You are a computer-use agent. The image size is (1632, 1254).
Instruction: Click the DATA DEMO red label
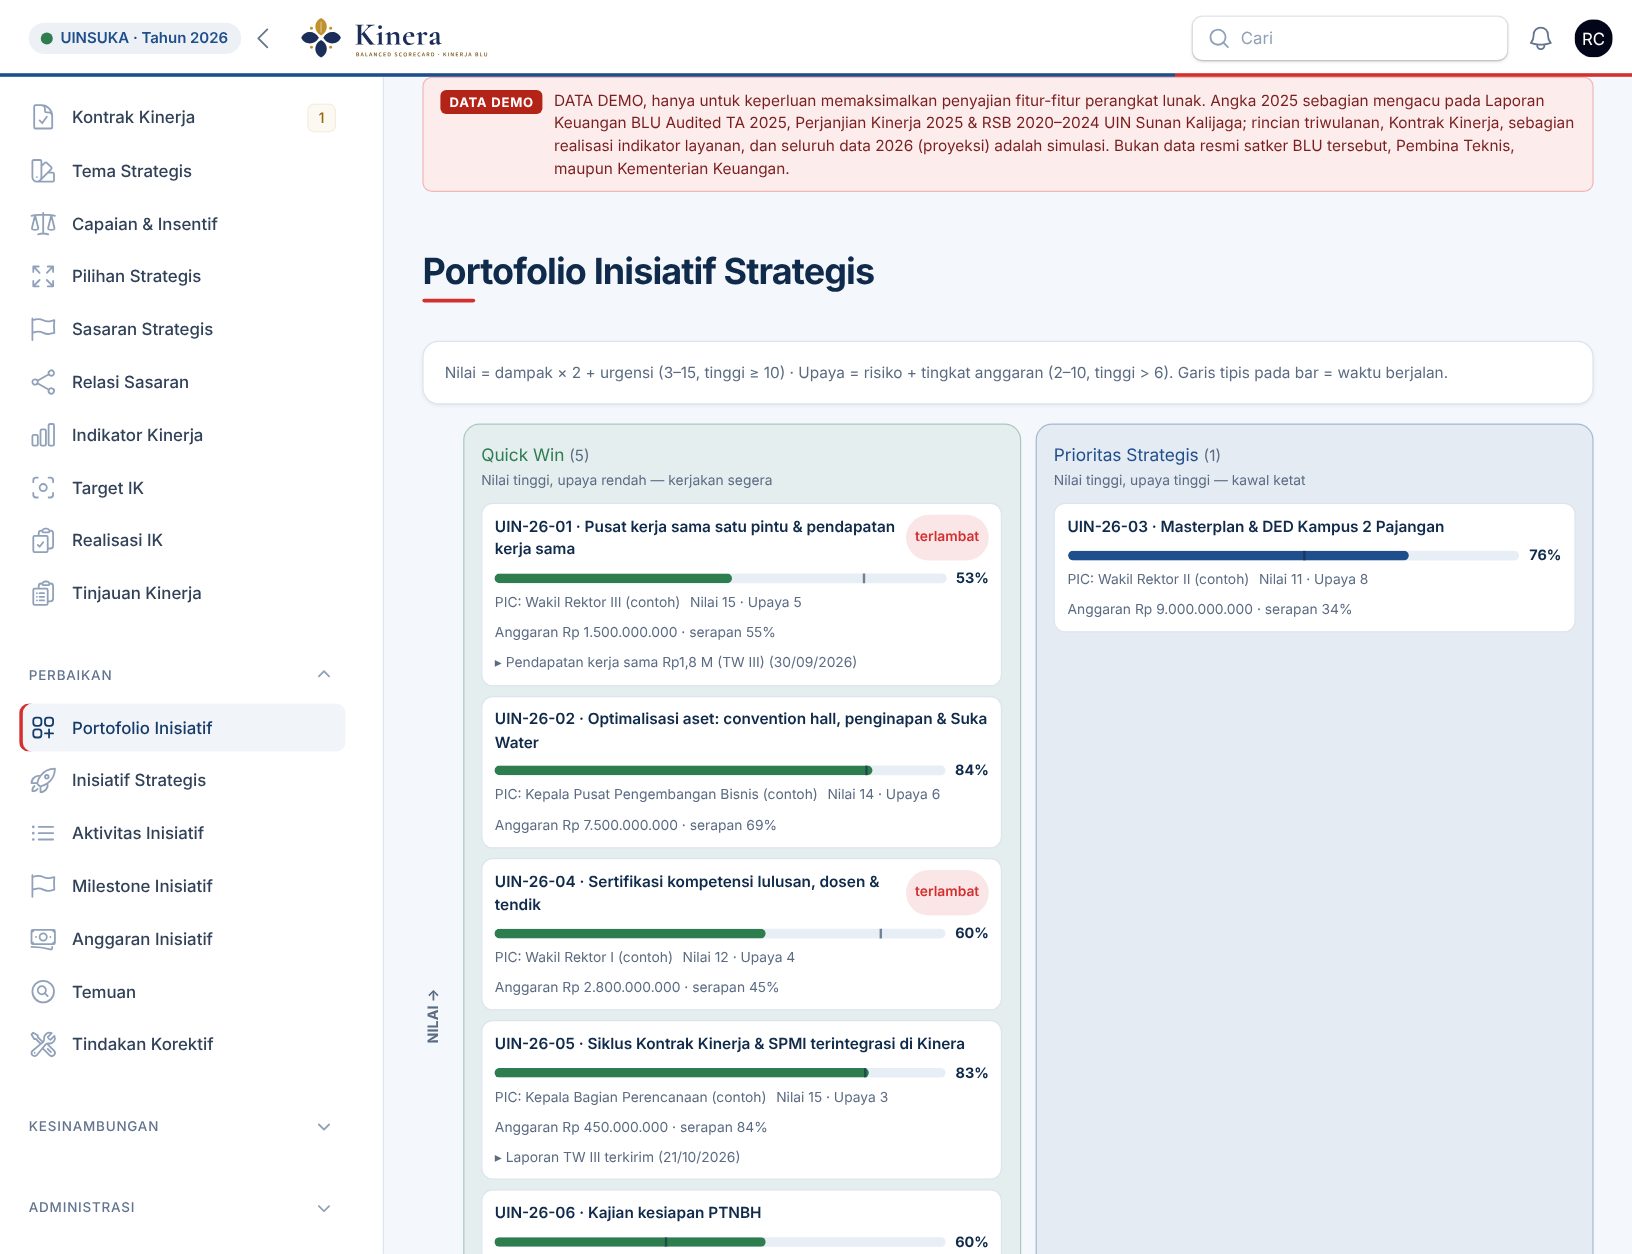491,102
